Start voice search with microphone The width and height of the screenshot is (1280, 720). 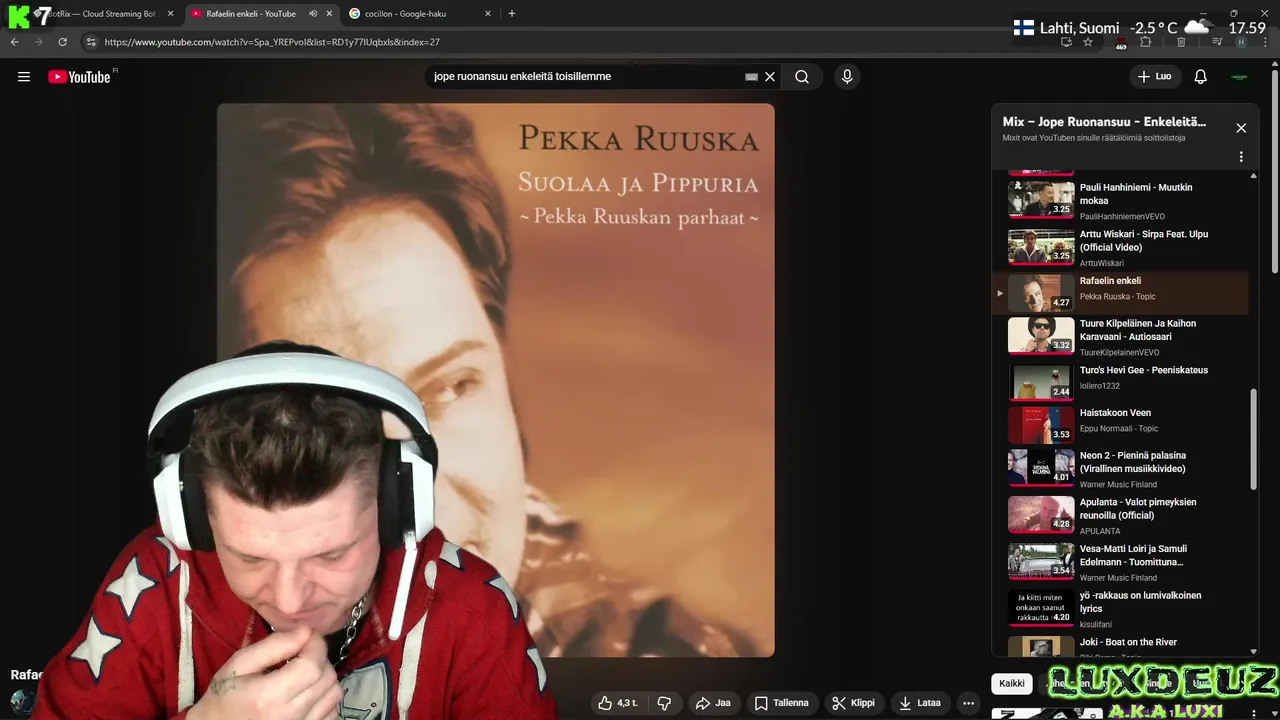847,77
